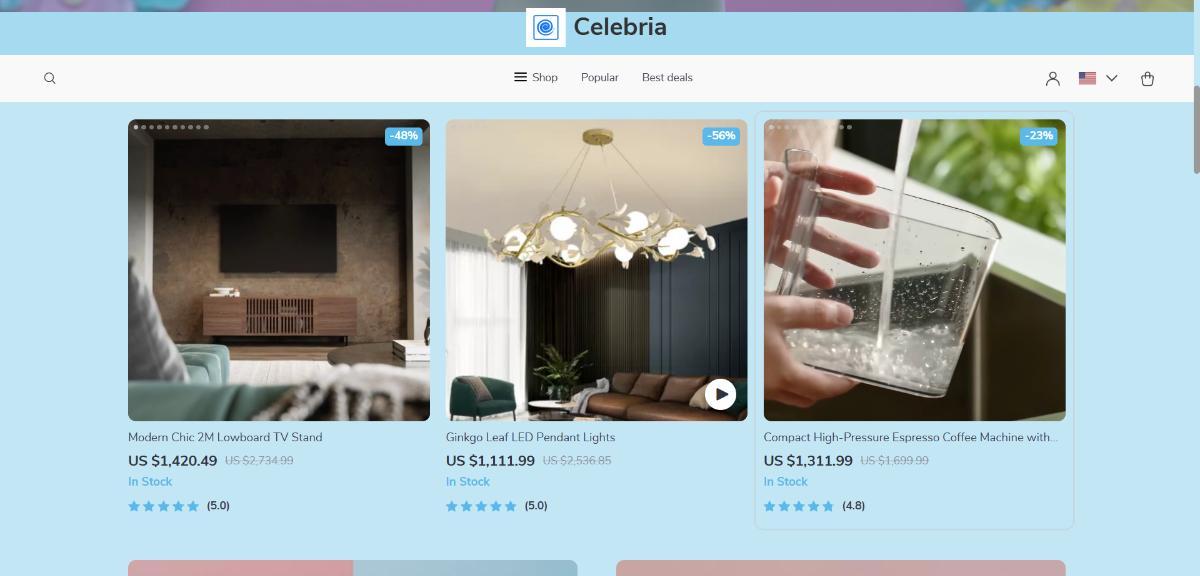Open Ginkgo Leaf LED Pendant Lights link
The image size is (1200, 576).
pyautogui.click(x=531, y=437)
